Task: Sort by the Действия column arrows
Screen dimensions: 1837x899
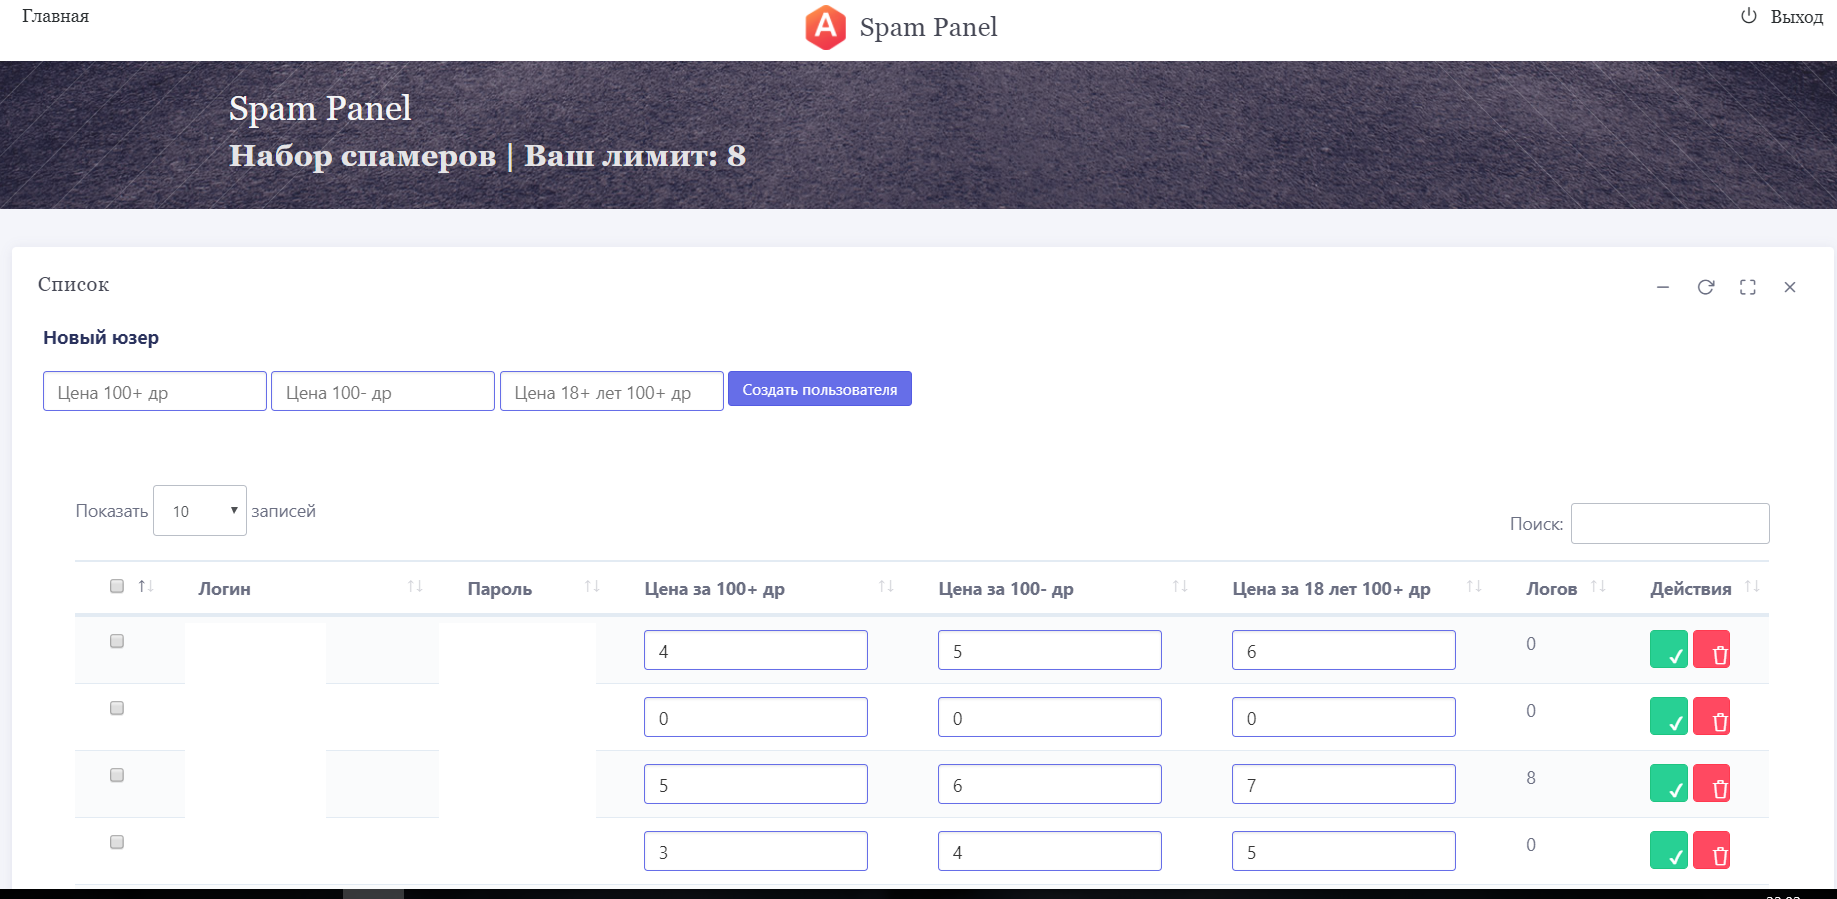Action: pos(1752,586)
